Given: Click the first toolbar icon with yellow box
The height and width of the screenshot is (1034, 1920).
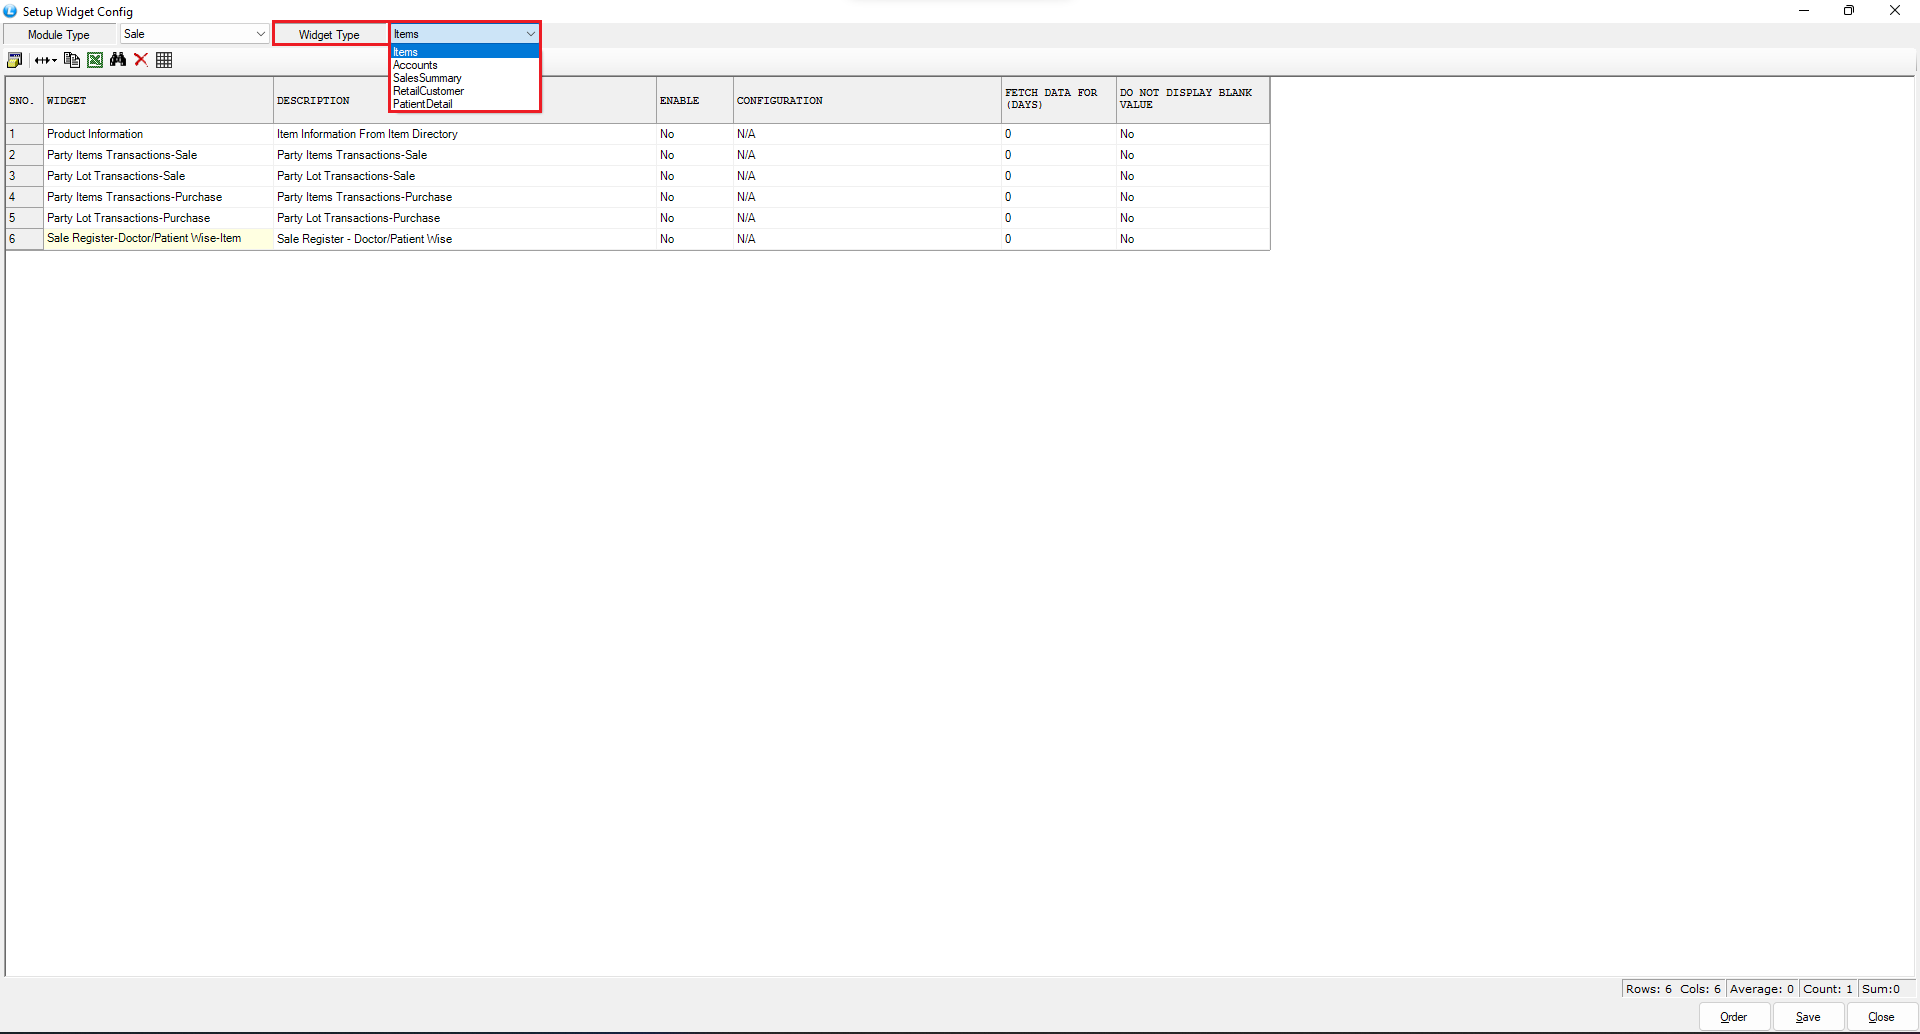Looking at the screenshot, I should 14,60.
